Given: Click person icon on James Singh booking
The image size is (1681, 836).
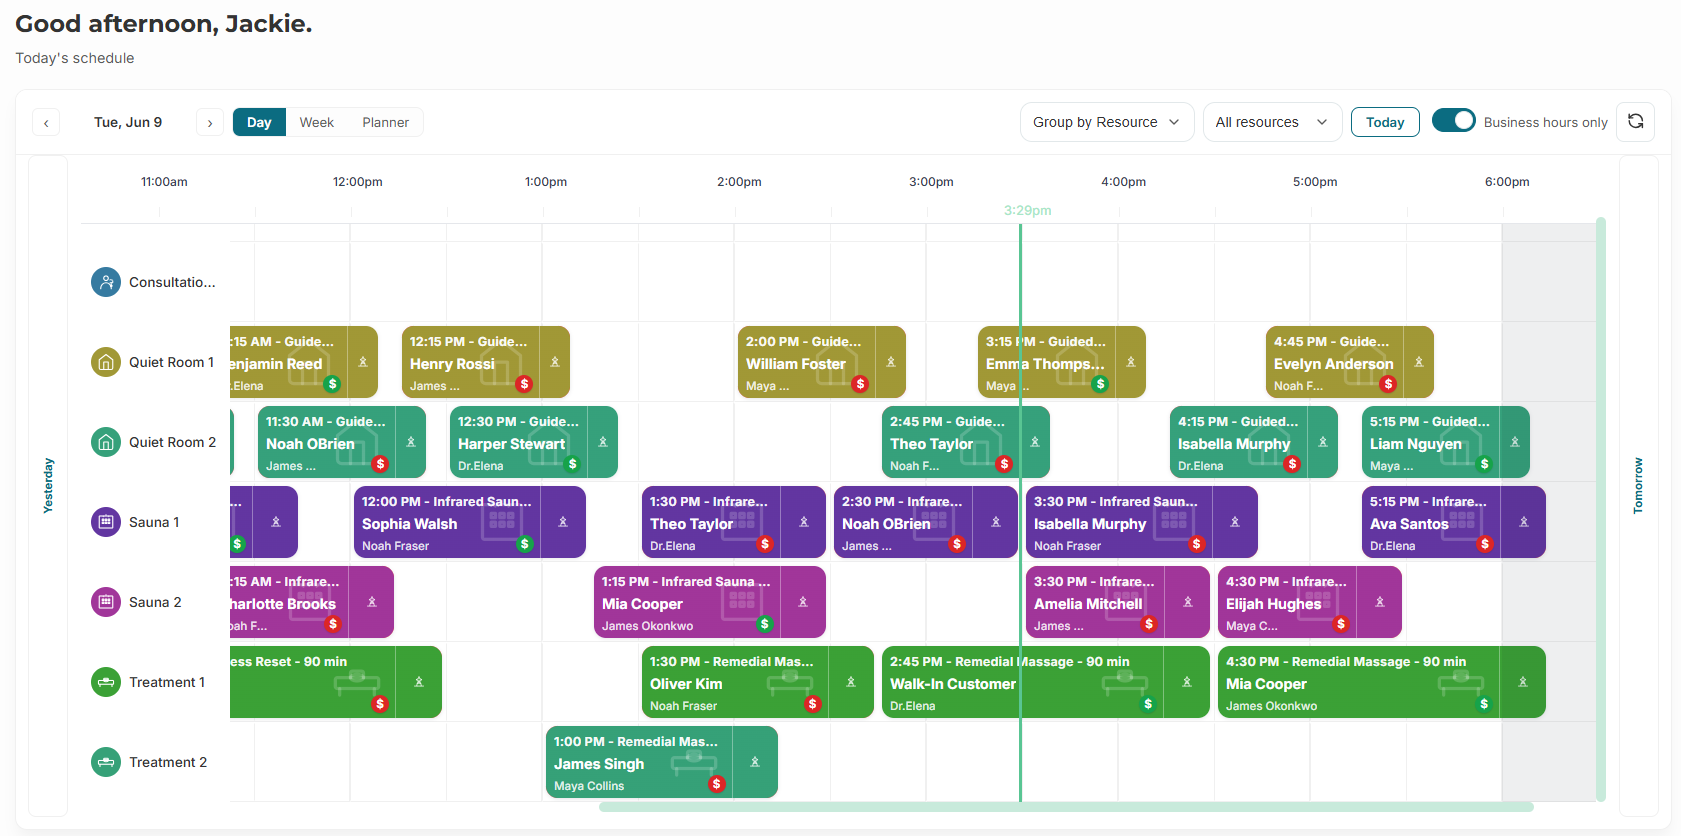Looking at the screenshot, I should 755,762.
